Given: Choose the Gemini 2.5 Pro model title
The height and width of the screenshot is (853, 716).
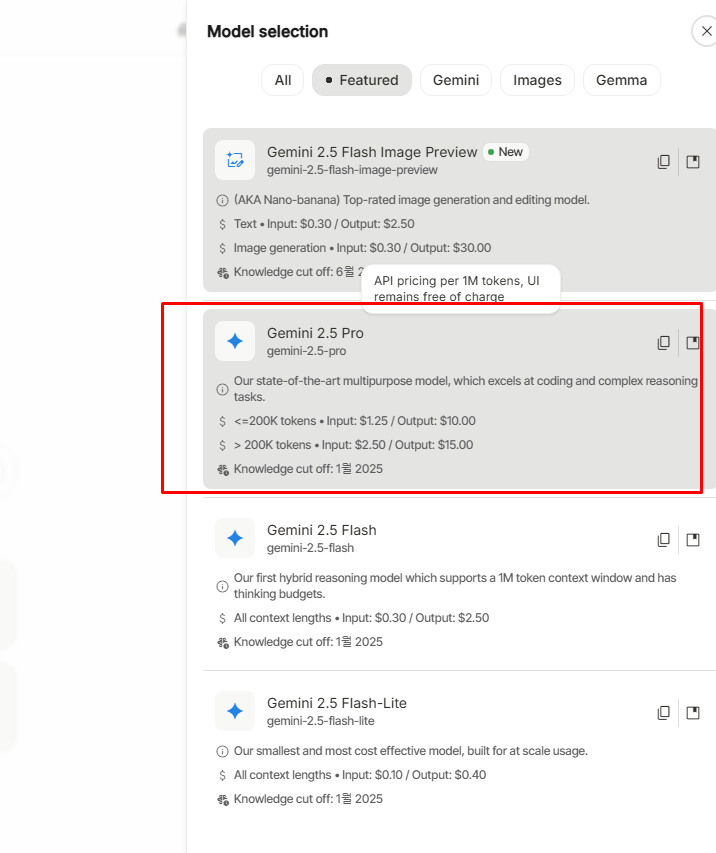Looking at the screenshot, I should click(x=315, y=333).
